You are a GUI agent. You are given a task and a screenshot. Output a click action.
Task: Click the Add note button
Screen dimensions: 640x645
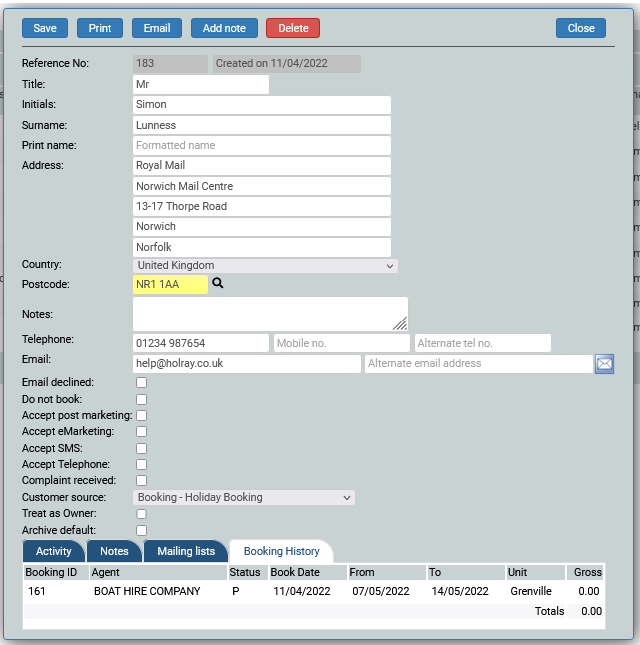[x=224, y=28]
